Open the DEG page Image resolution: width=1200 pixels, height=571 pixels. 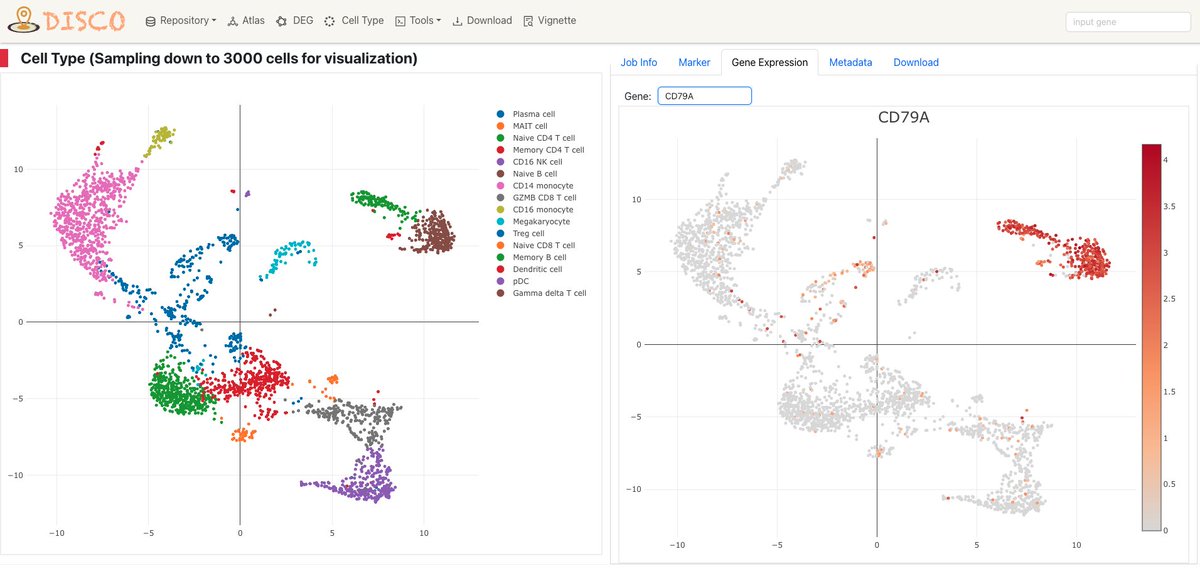coord(295,20)
